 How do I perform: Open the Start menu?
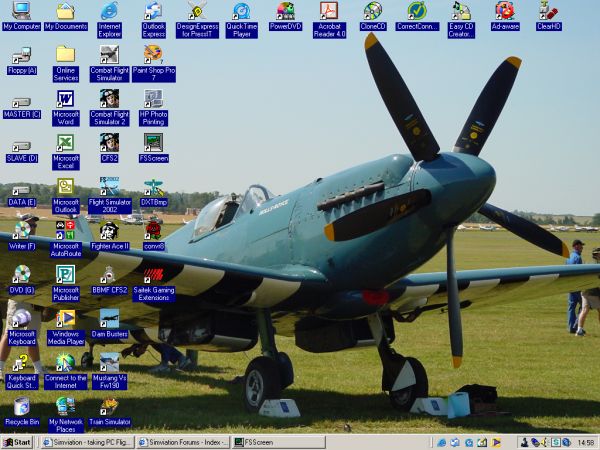pos(19,442)
